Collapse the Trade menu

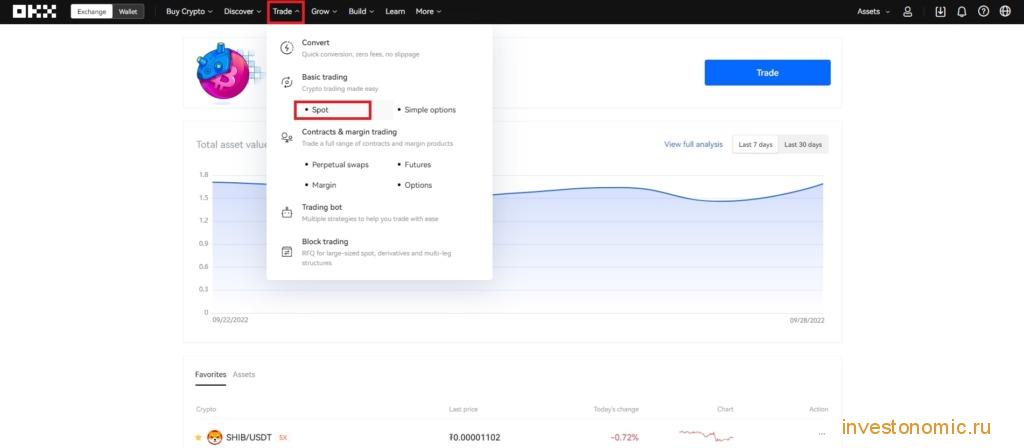point(286,11)
